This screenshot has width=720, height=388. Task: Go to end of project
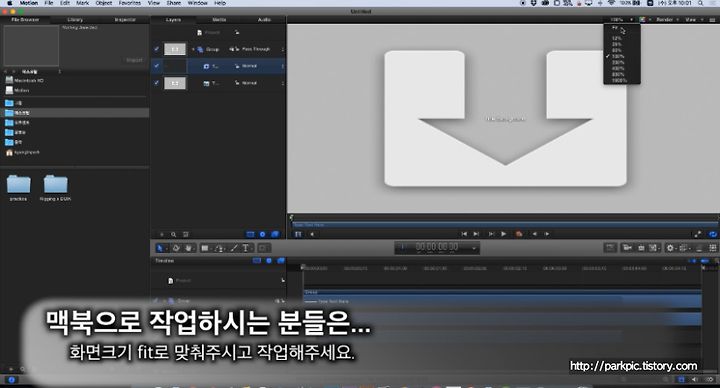click(477, 234)
